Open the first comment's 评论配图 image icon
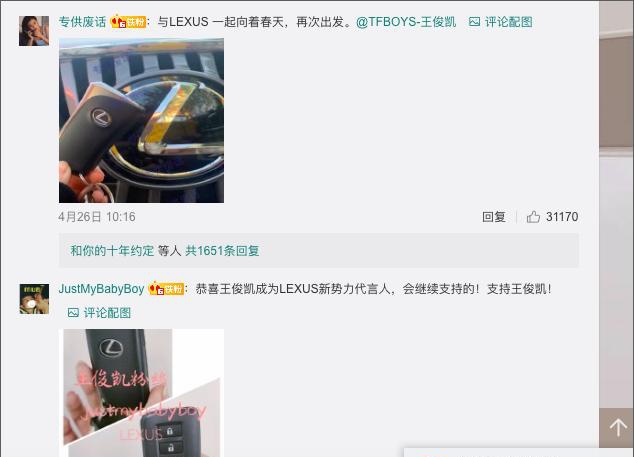The width and height of the screenshot is (634, 457). pos(474,22)
